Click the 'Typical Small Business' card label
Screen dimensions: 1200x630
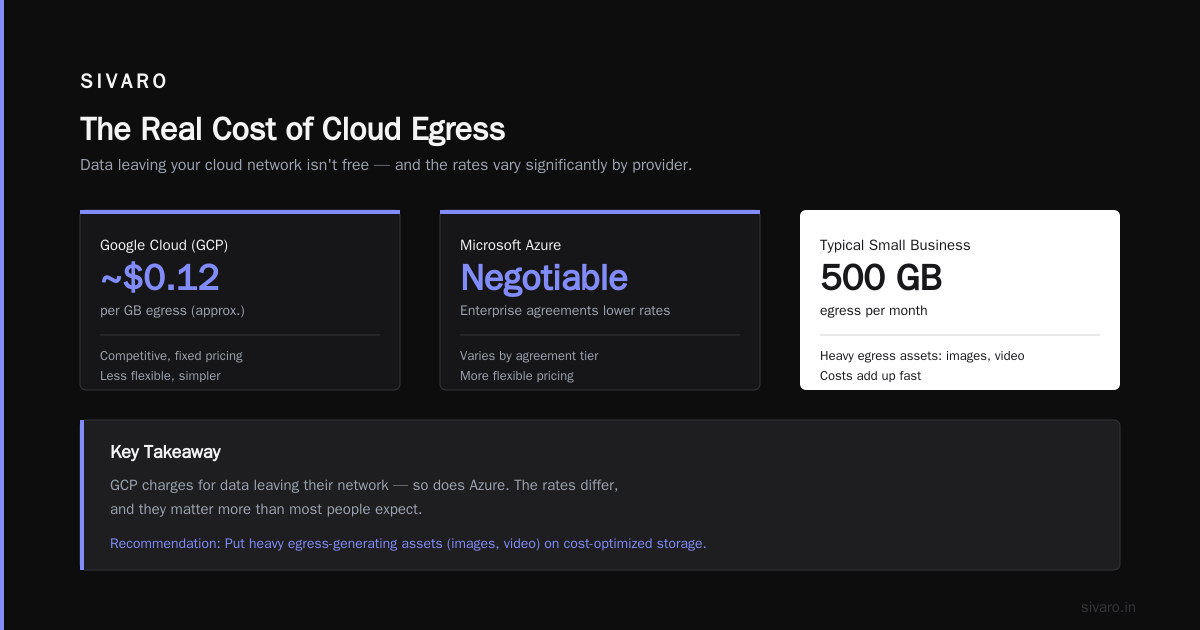pyautogui.click(x=895, y=245)
